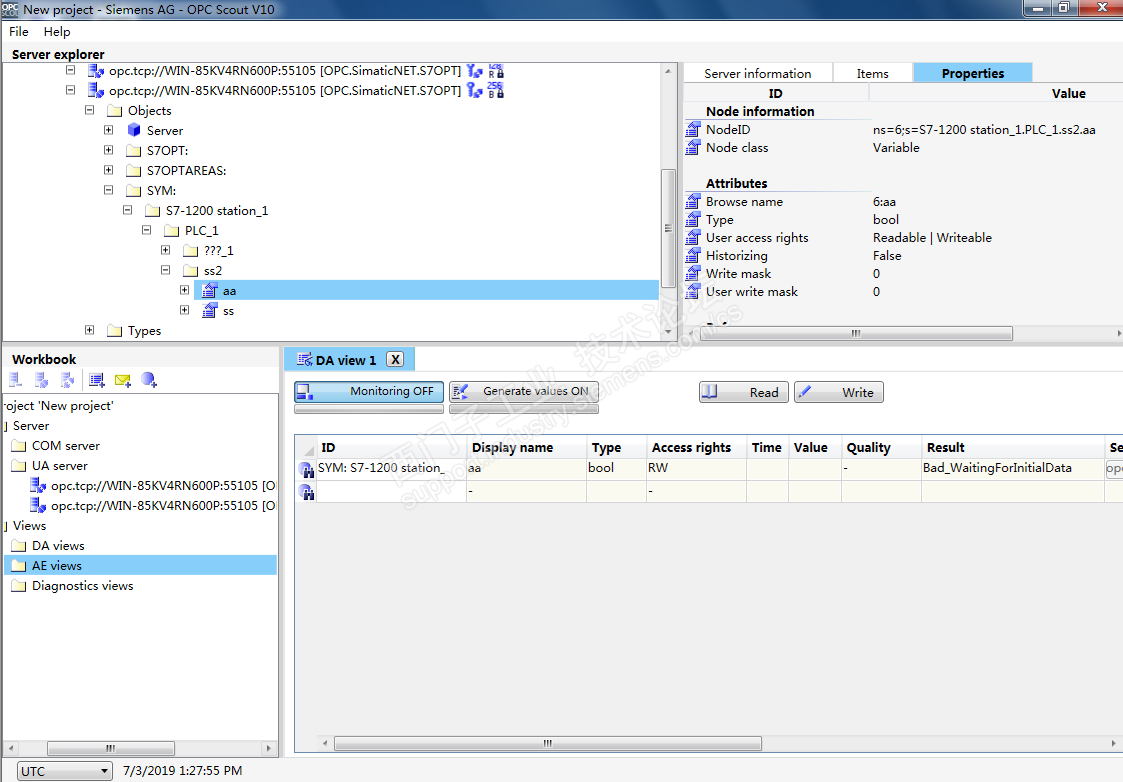Viewport: 1123px width, 782px height.
Task: Click the Quality column header
Action: 880,448
